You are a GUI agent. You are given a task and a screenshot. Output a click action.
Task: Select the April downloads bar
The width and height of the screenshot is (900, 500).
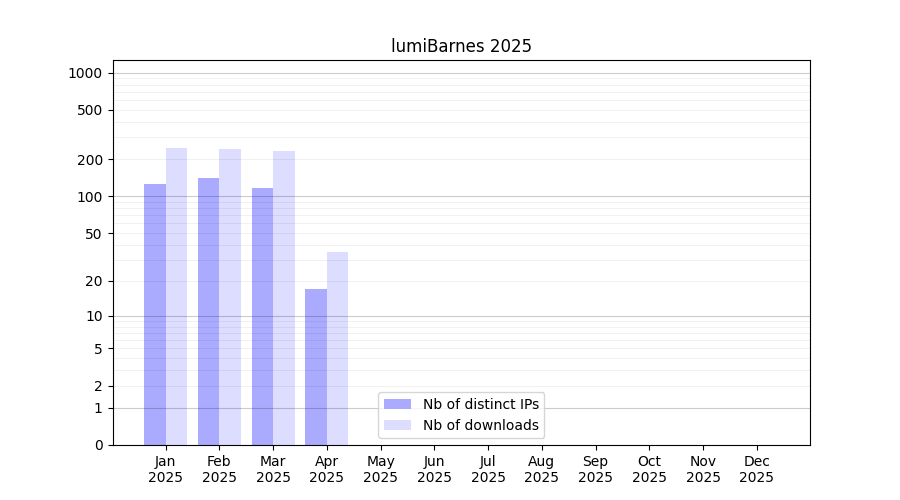(x=337, y=348)
